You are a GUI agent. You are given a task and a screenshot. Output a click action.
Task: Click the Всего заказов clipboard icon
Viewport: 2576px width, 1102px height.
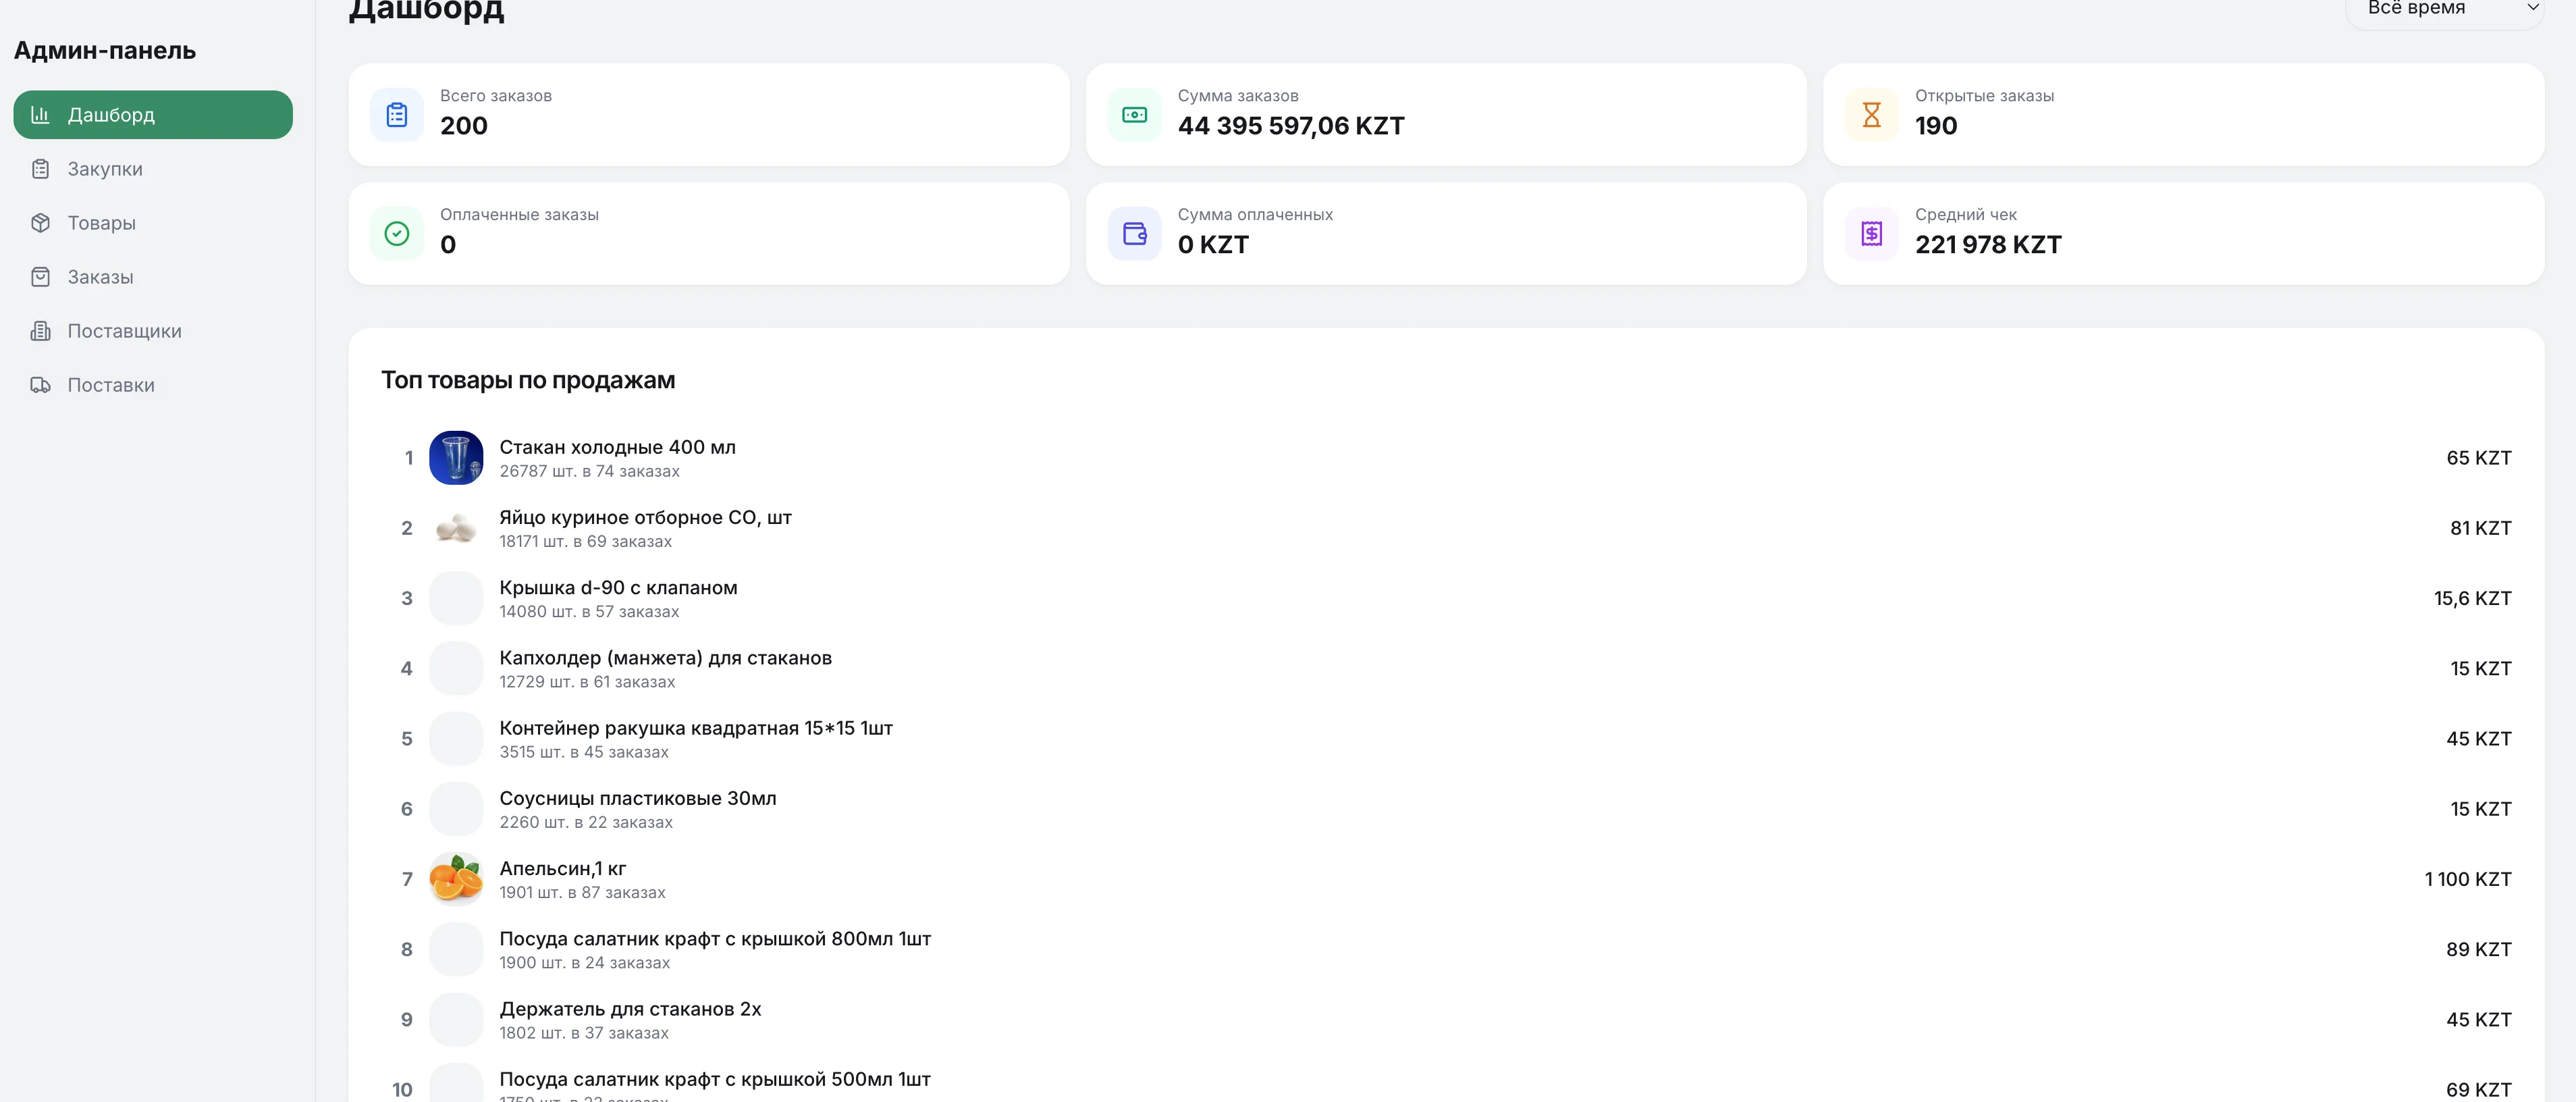397,115
